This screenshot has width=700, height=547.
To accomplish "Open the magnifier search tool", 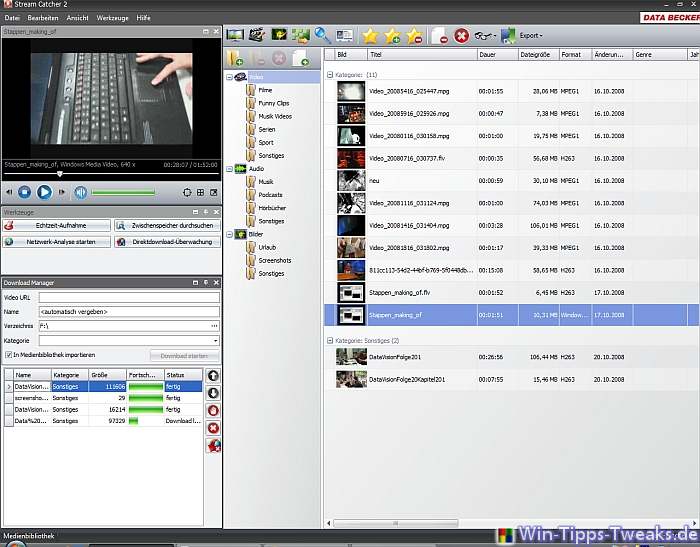I will click(322, 35).
